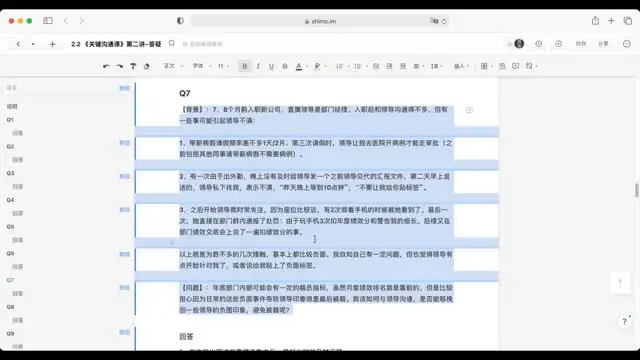
Task: Click the 协作 collaborate button
Action: [581, 44]
